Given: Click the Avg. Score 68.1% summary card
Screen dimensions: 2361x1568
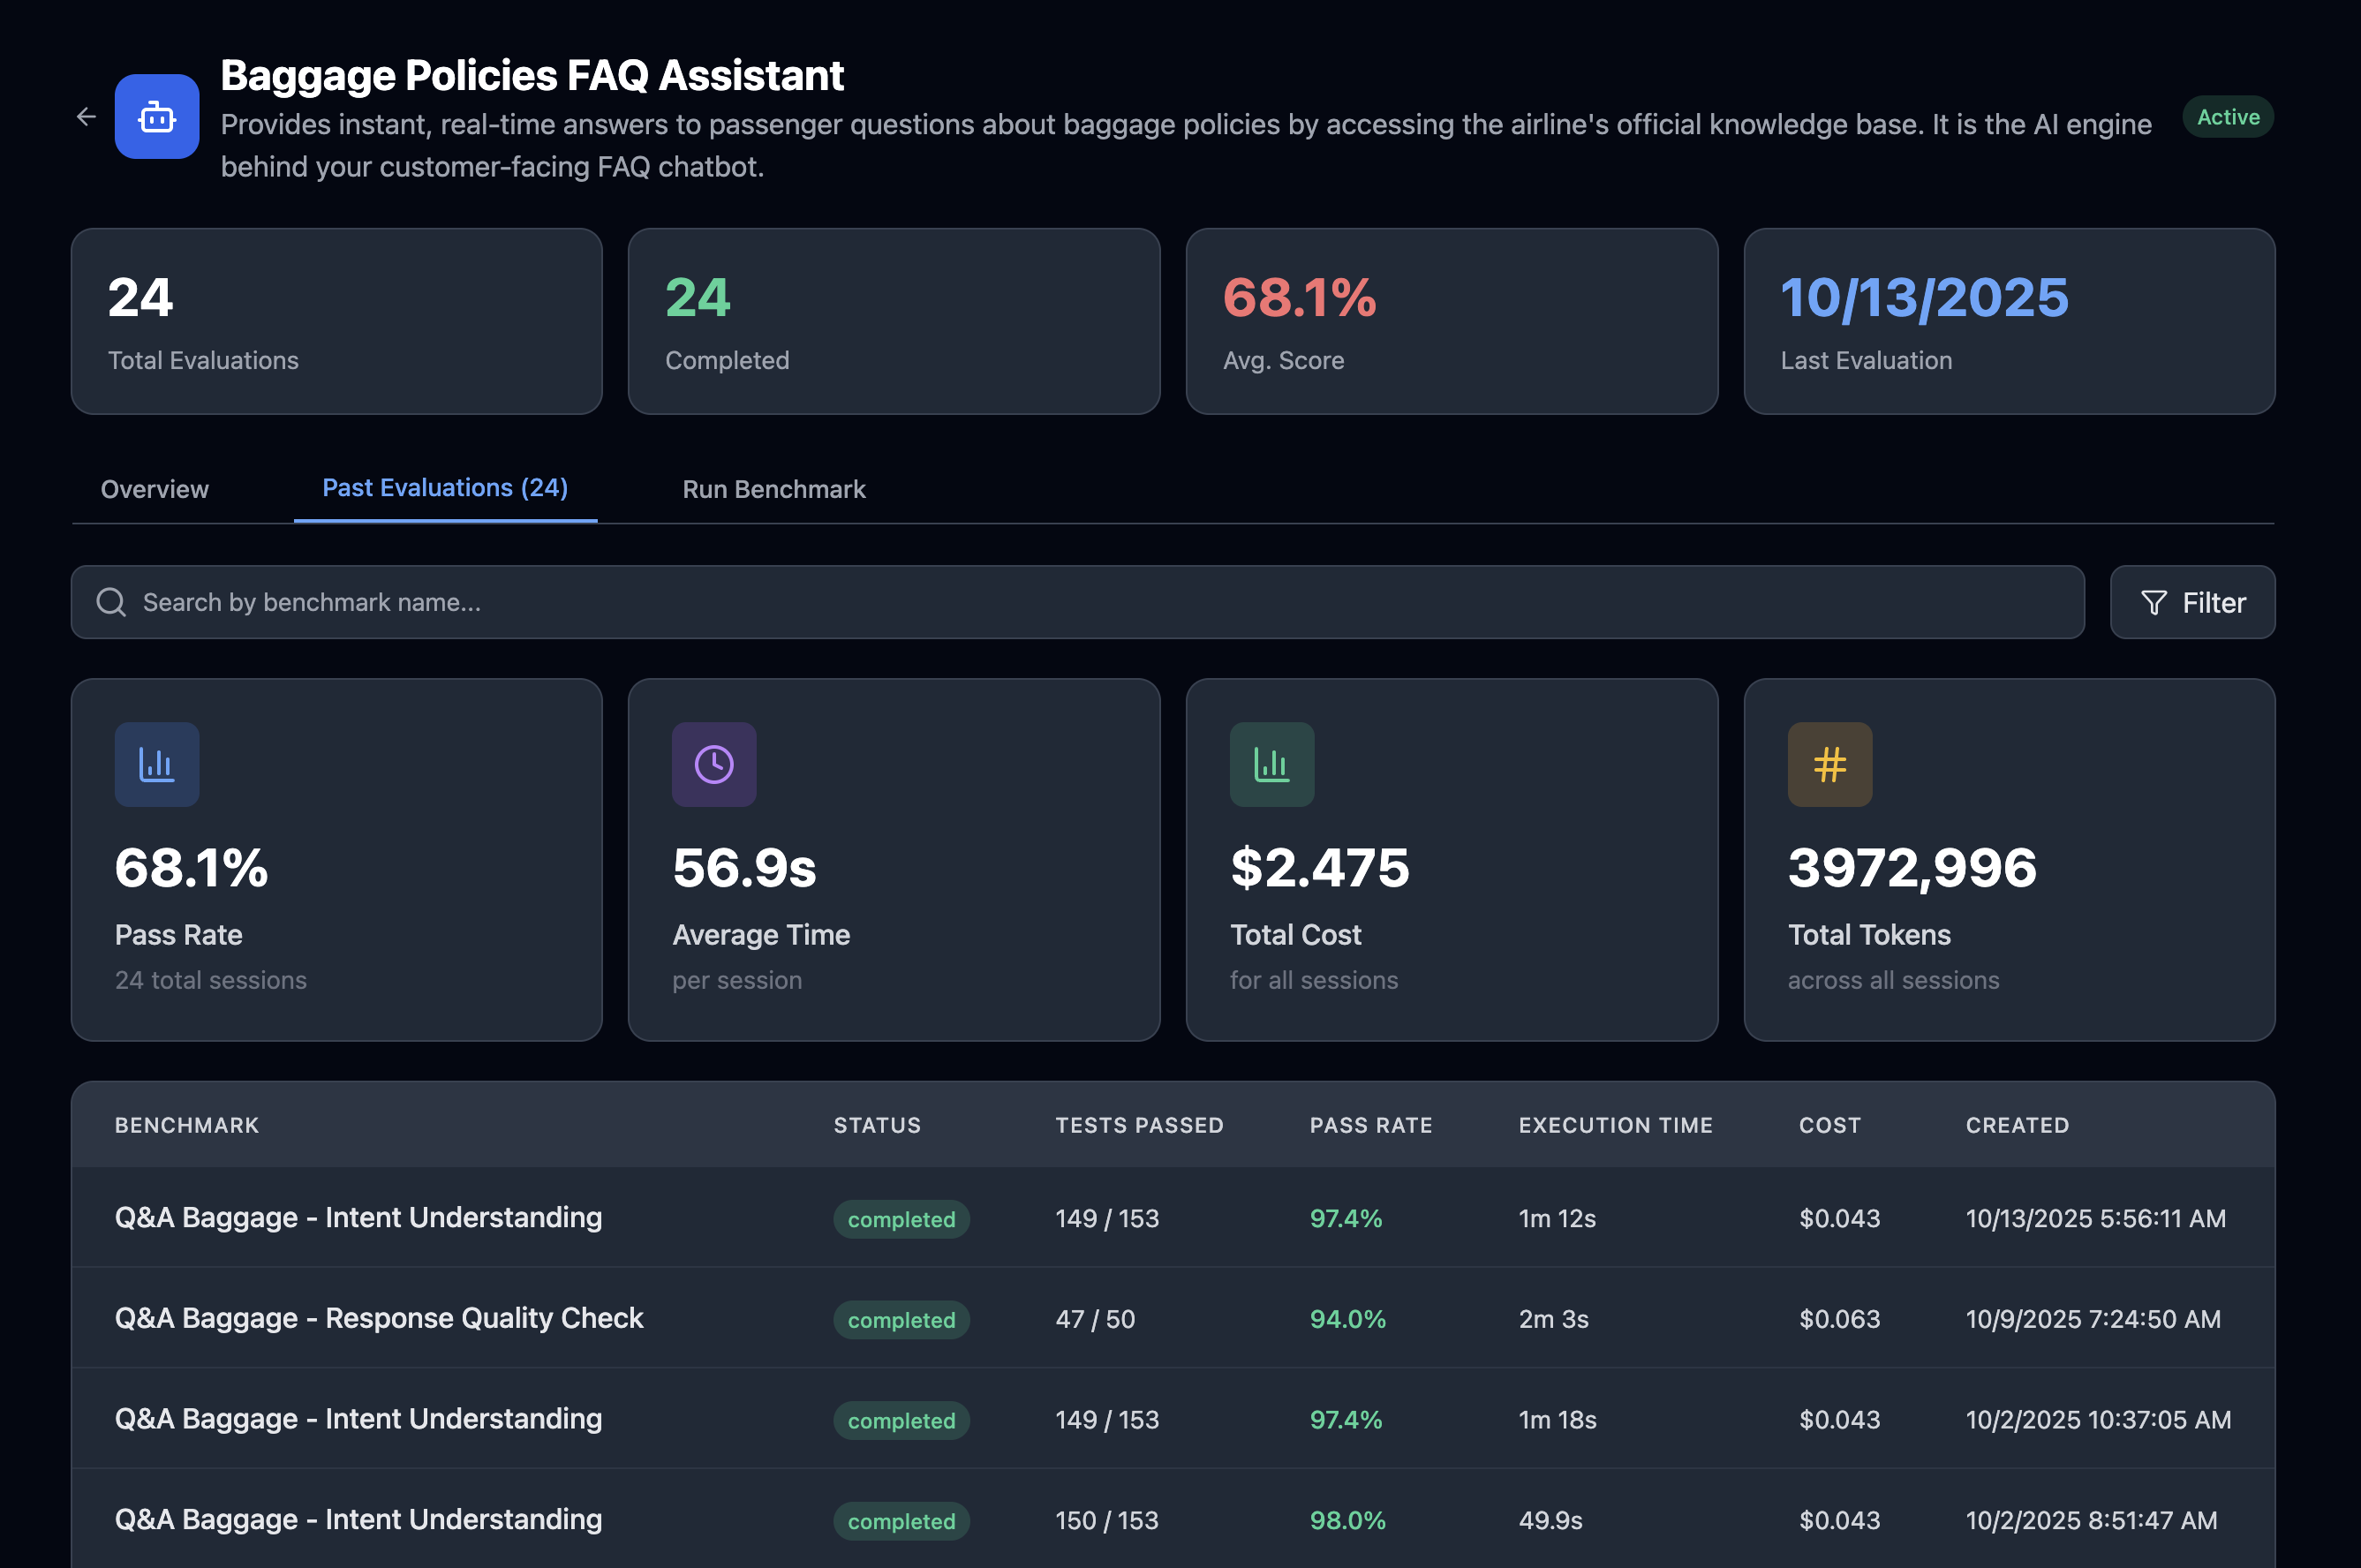Looking at the screenshot, I should 1451,321.
